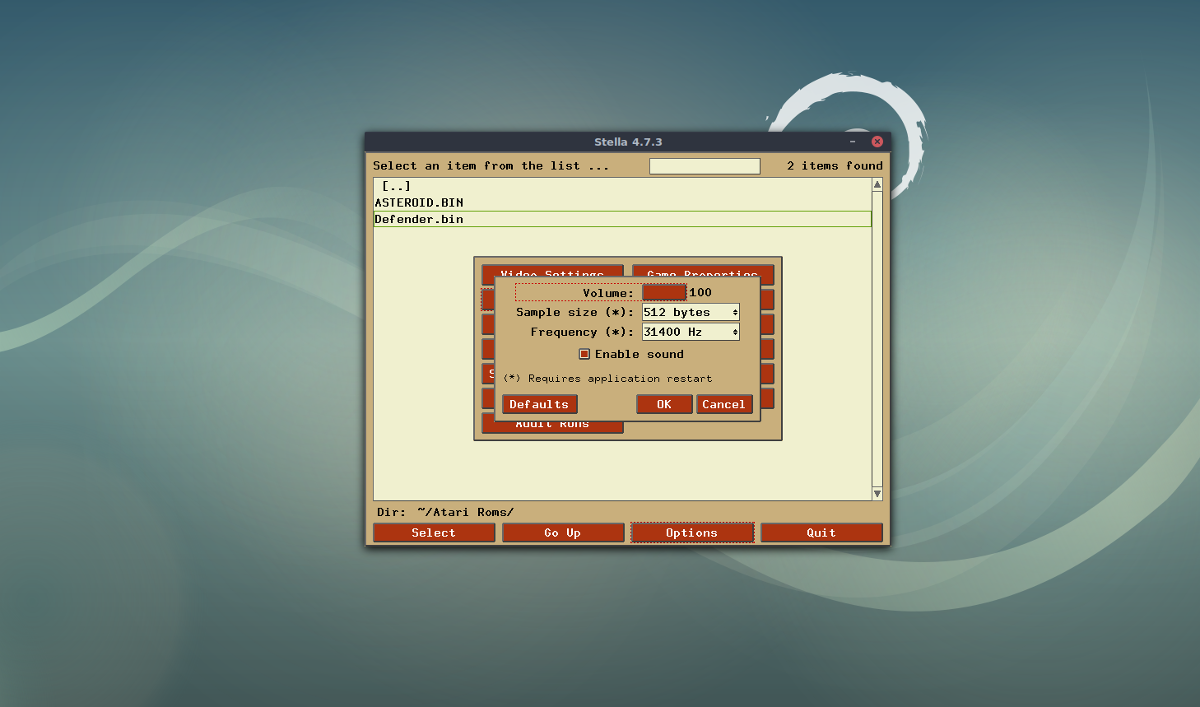1200x707 pixels.
Task: Click the ROM filter input field
Action: tap(705, 166)
